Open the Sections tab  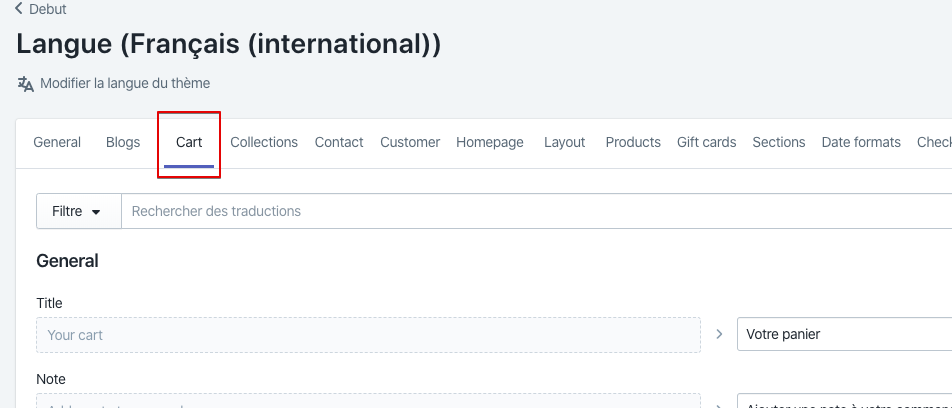(x=779, y=142)
